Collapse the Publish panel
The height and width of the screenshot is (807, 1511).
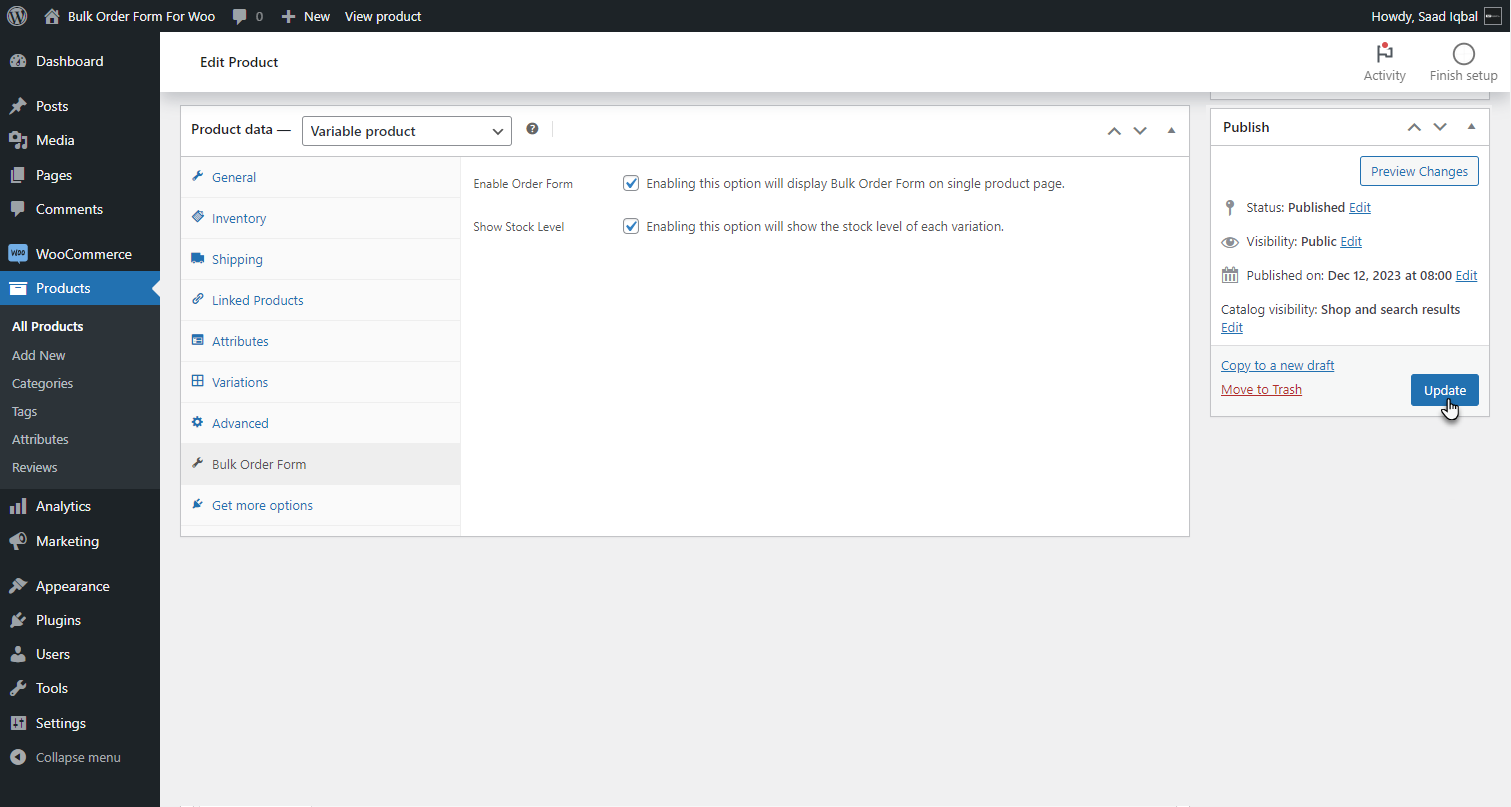click(1471, 127)
